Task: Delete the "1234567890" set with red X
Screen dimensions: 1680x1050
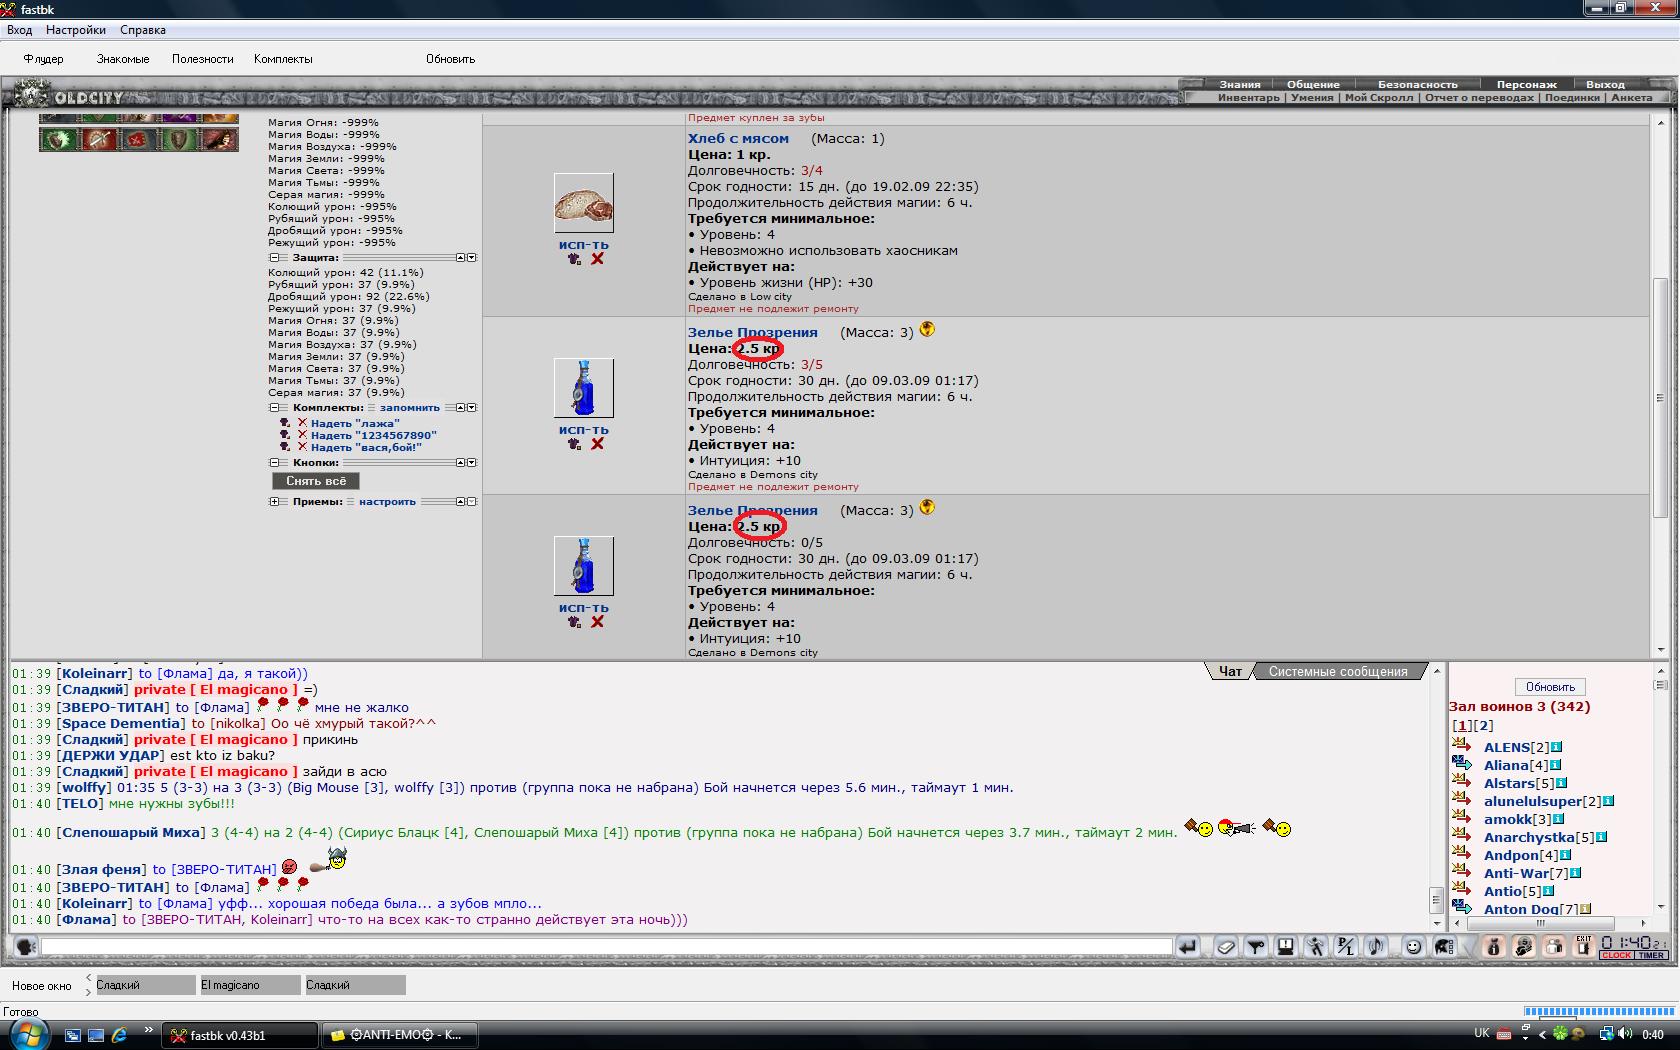Action: pyautogui.click(x=302, y=435)
